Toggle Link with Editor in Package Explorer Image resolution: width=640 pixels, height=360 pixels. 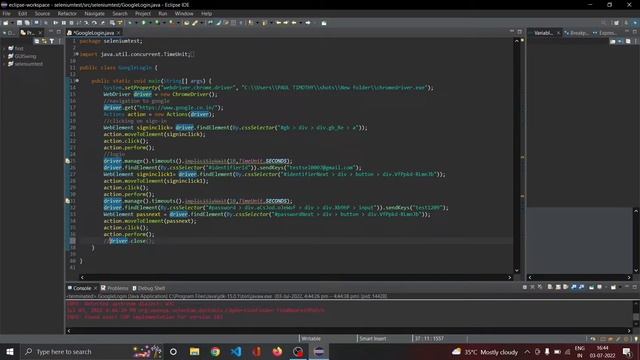(x=44, y=41)
